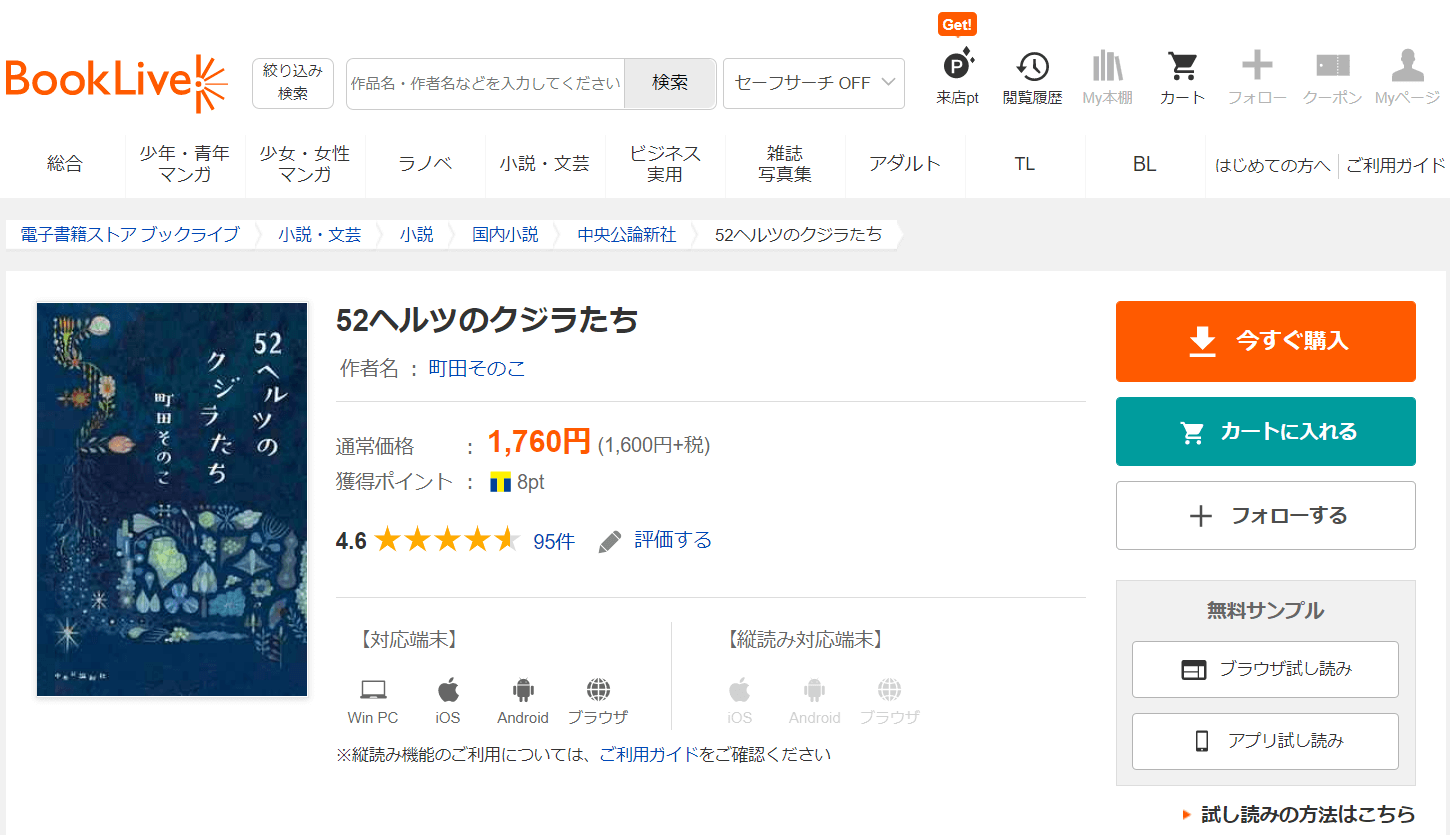This screenshot has height=835, width=1450.
Task: Select the 小説・文芸 category tab
Action: click(545, 164)
